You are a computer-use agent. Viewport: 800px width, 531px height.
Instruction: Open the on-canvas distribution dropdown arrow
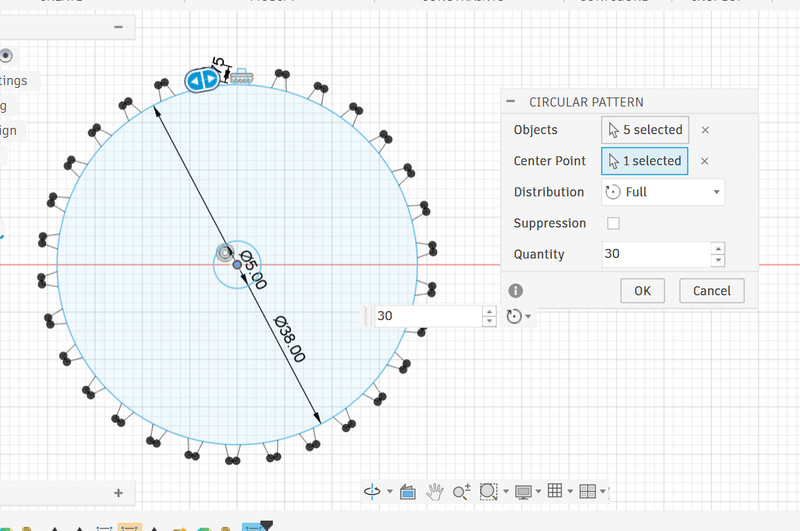[528, 317]
